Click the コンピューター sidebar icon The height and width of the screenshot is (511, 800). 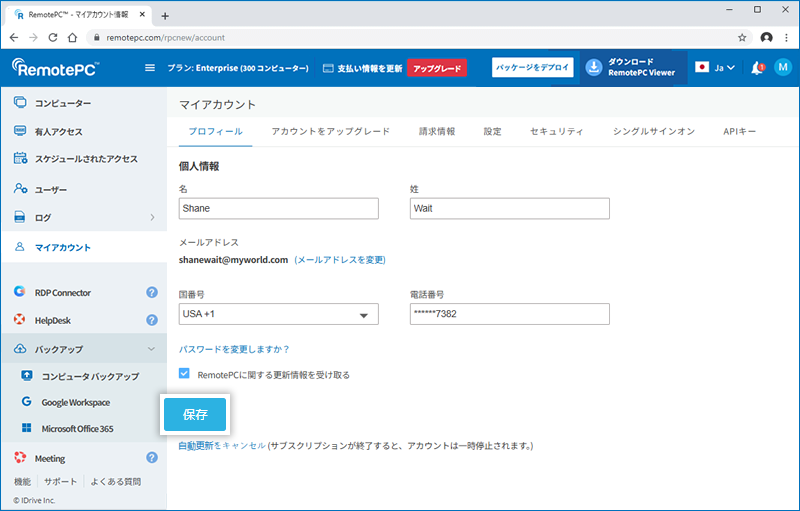[20, 103]
